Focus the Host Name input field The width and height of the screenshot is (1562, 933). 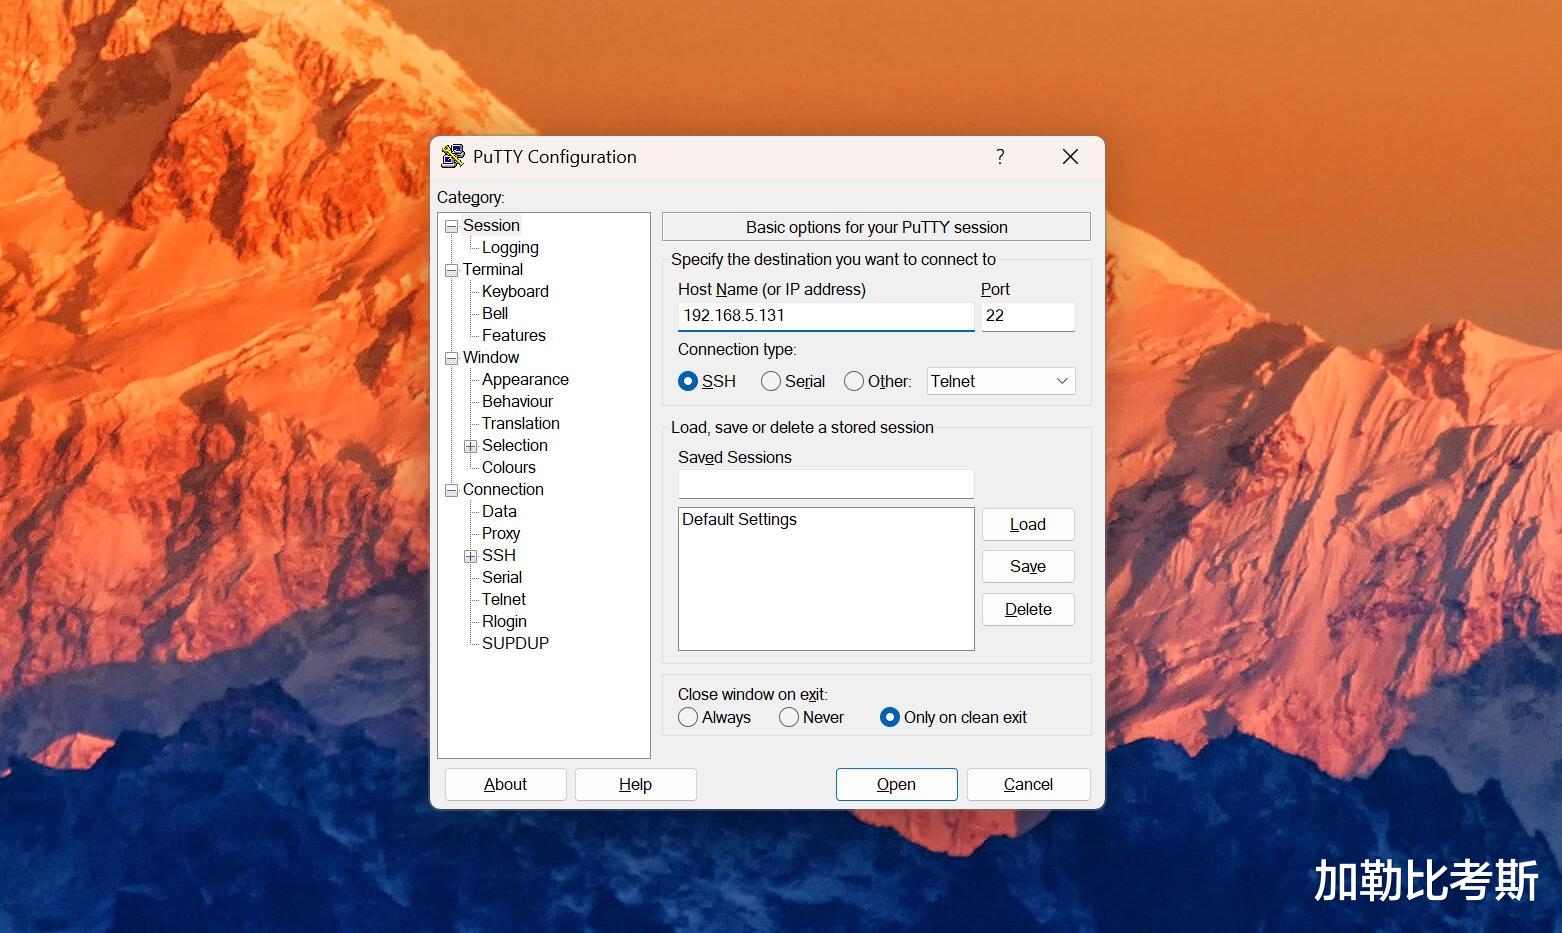826,316
